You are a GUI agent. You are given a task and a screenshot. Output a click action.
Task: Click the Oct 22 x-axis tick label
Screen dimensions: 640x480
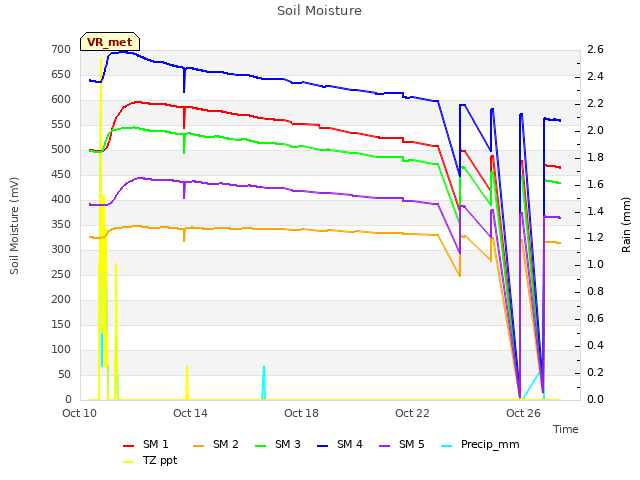pos(412,413)
